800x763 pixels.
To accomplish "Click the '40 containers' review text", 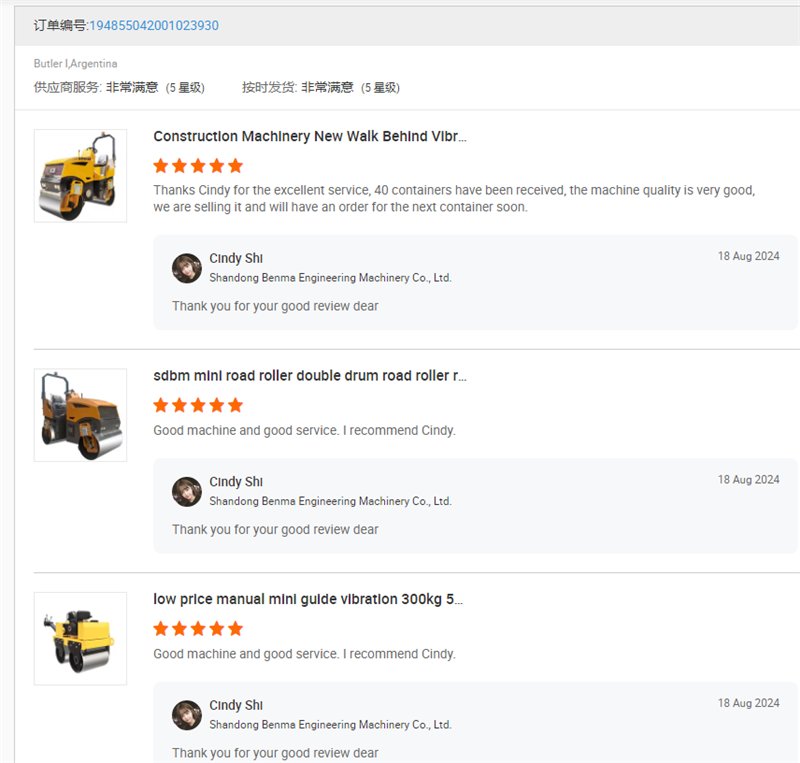I will tap(454, 199).
